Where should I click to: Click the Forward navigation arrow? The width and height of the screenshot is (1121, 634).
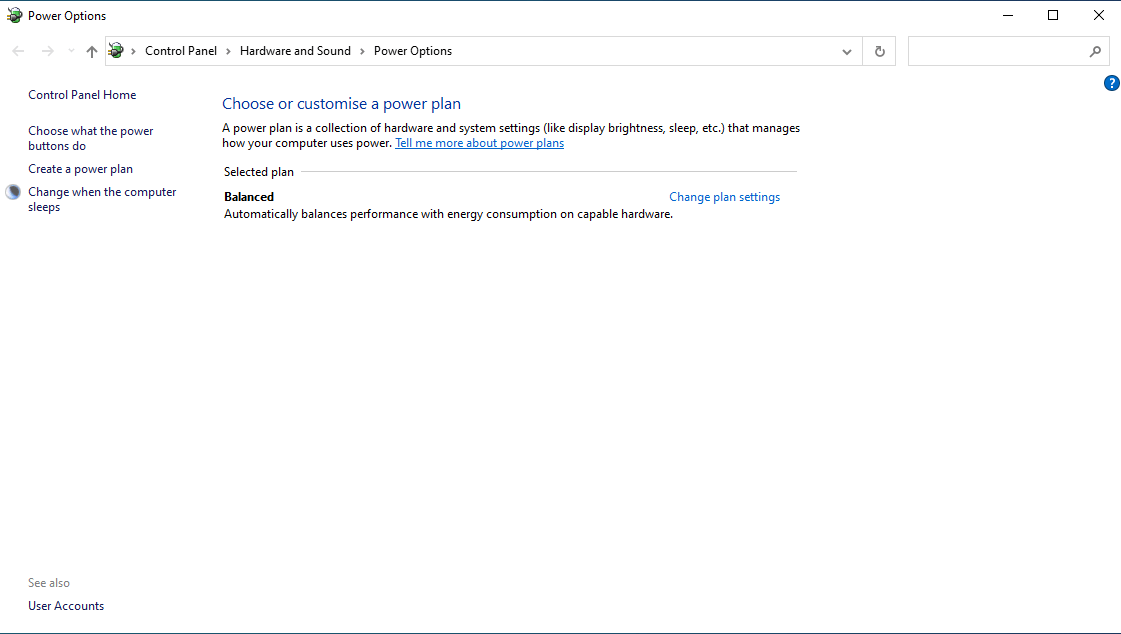point(47,51)
